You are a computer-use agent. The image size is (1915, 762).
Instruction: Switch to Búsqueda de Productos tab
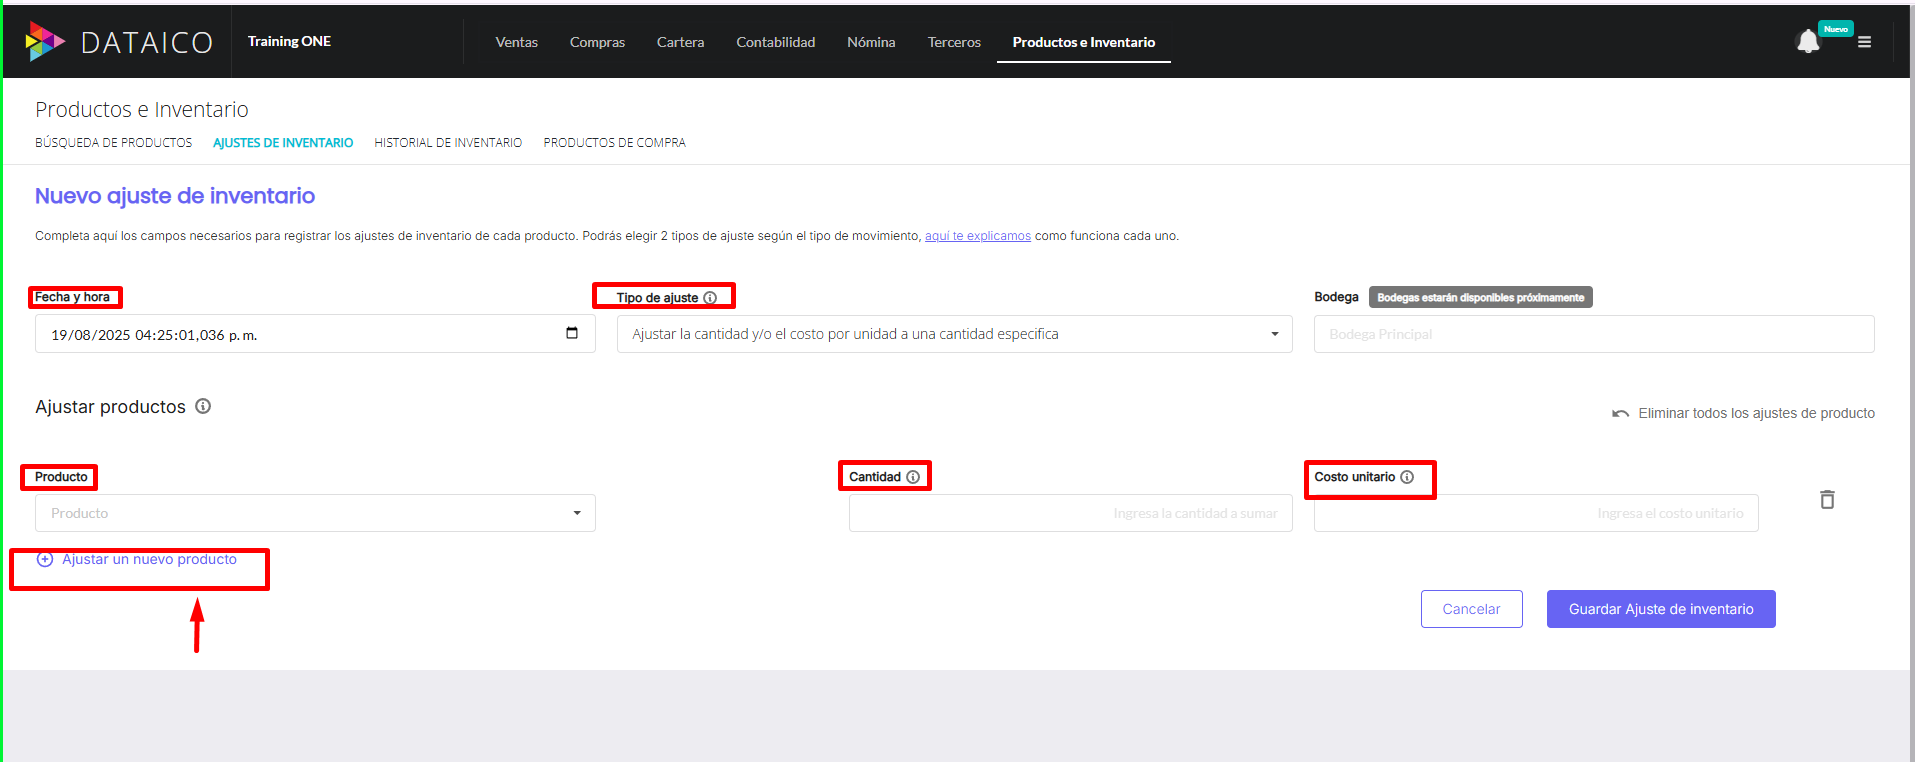[113, 143]
